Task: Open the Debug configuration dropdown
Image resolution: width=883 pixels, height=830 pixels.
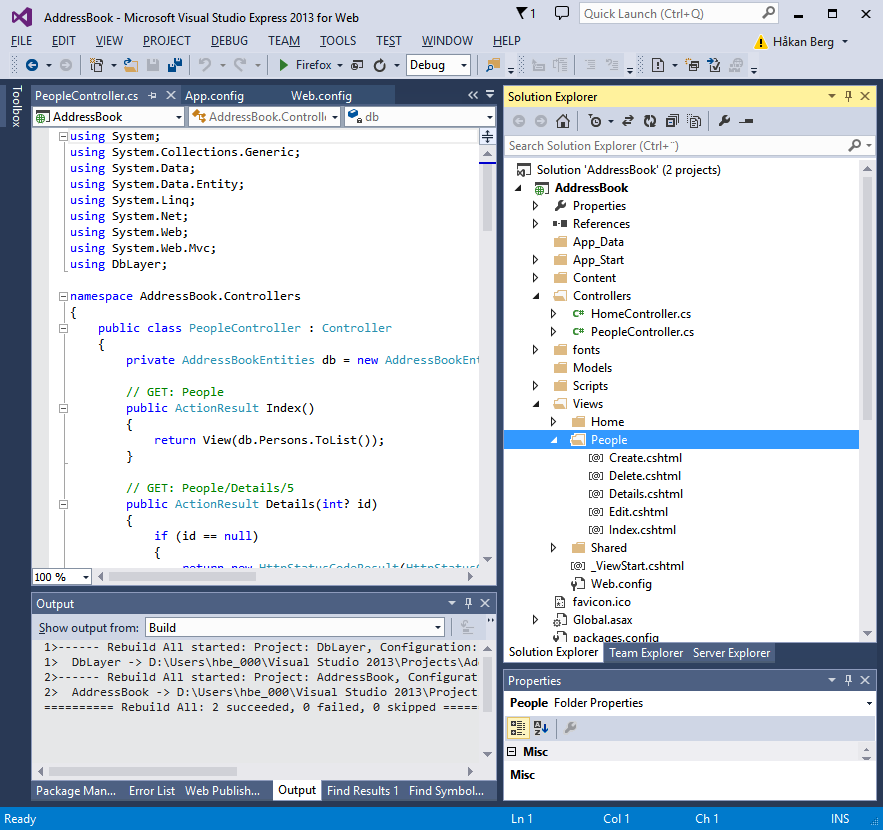Action: (438, 65)
